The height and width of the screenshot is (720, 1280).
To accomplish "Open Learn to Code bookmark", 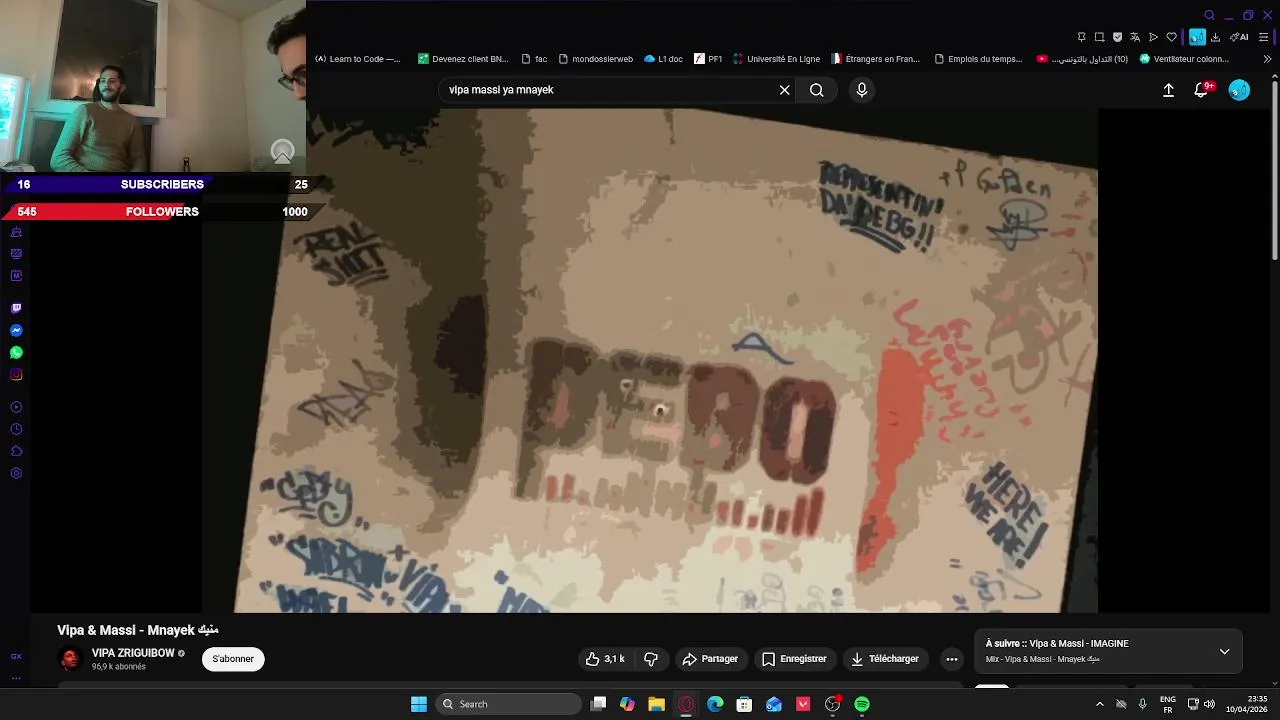I will 358,59.
